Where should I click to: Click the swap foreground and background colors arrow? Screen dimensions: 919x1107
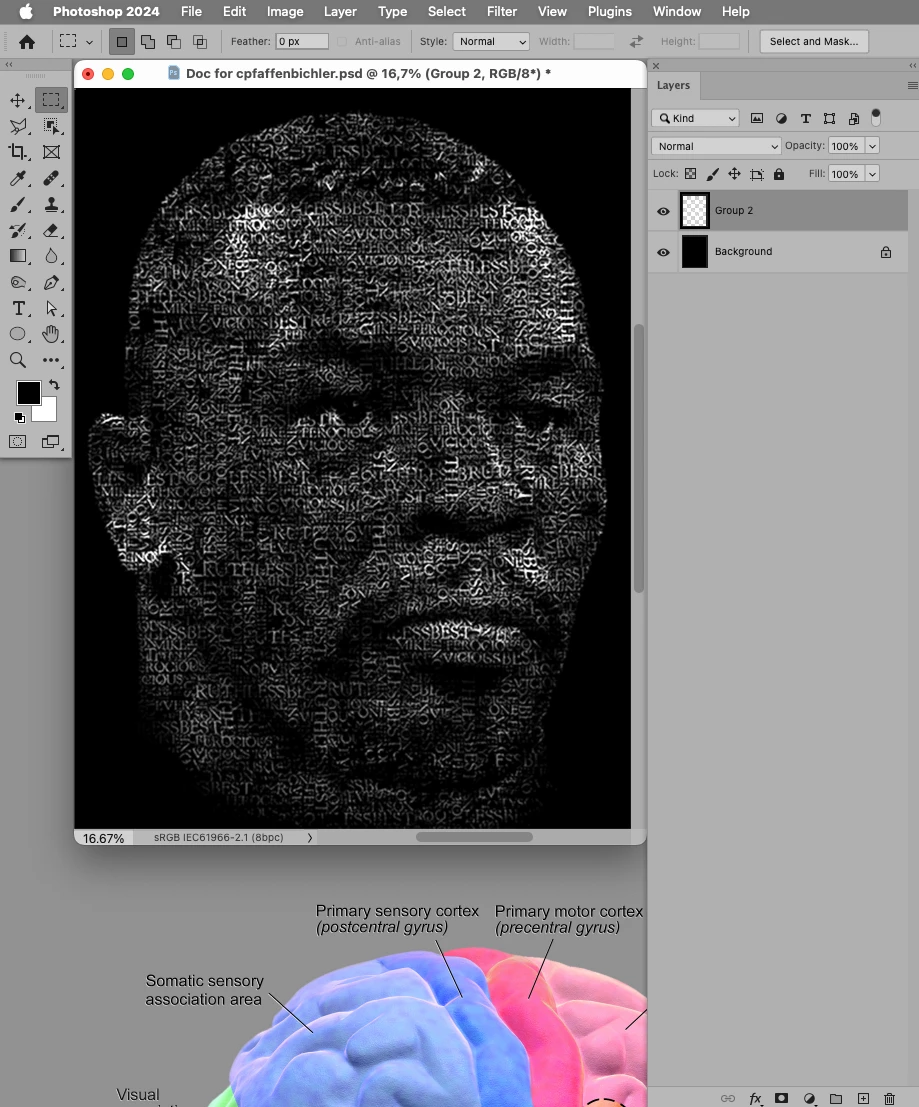point(54,385)
